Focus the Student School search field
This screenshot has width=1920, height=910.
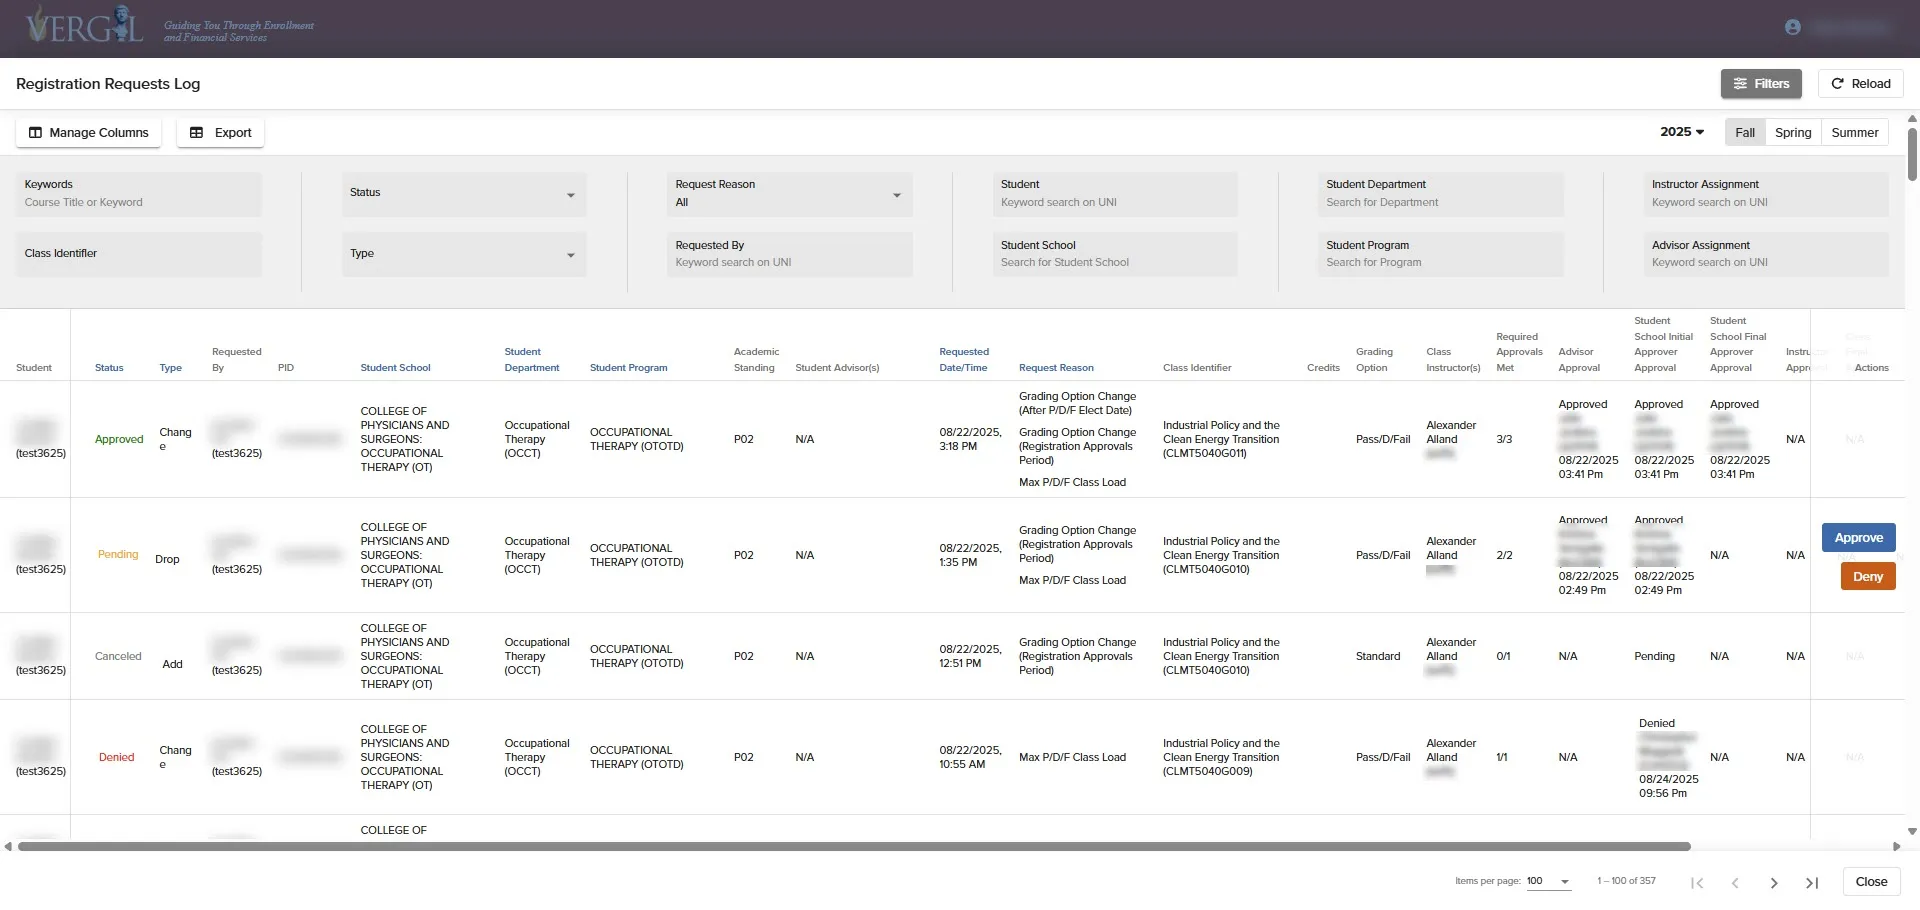pos(1115,254)
